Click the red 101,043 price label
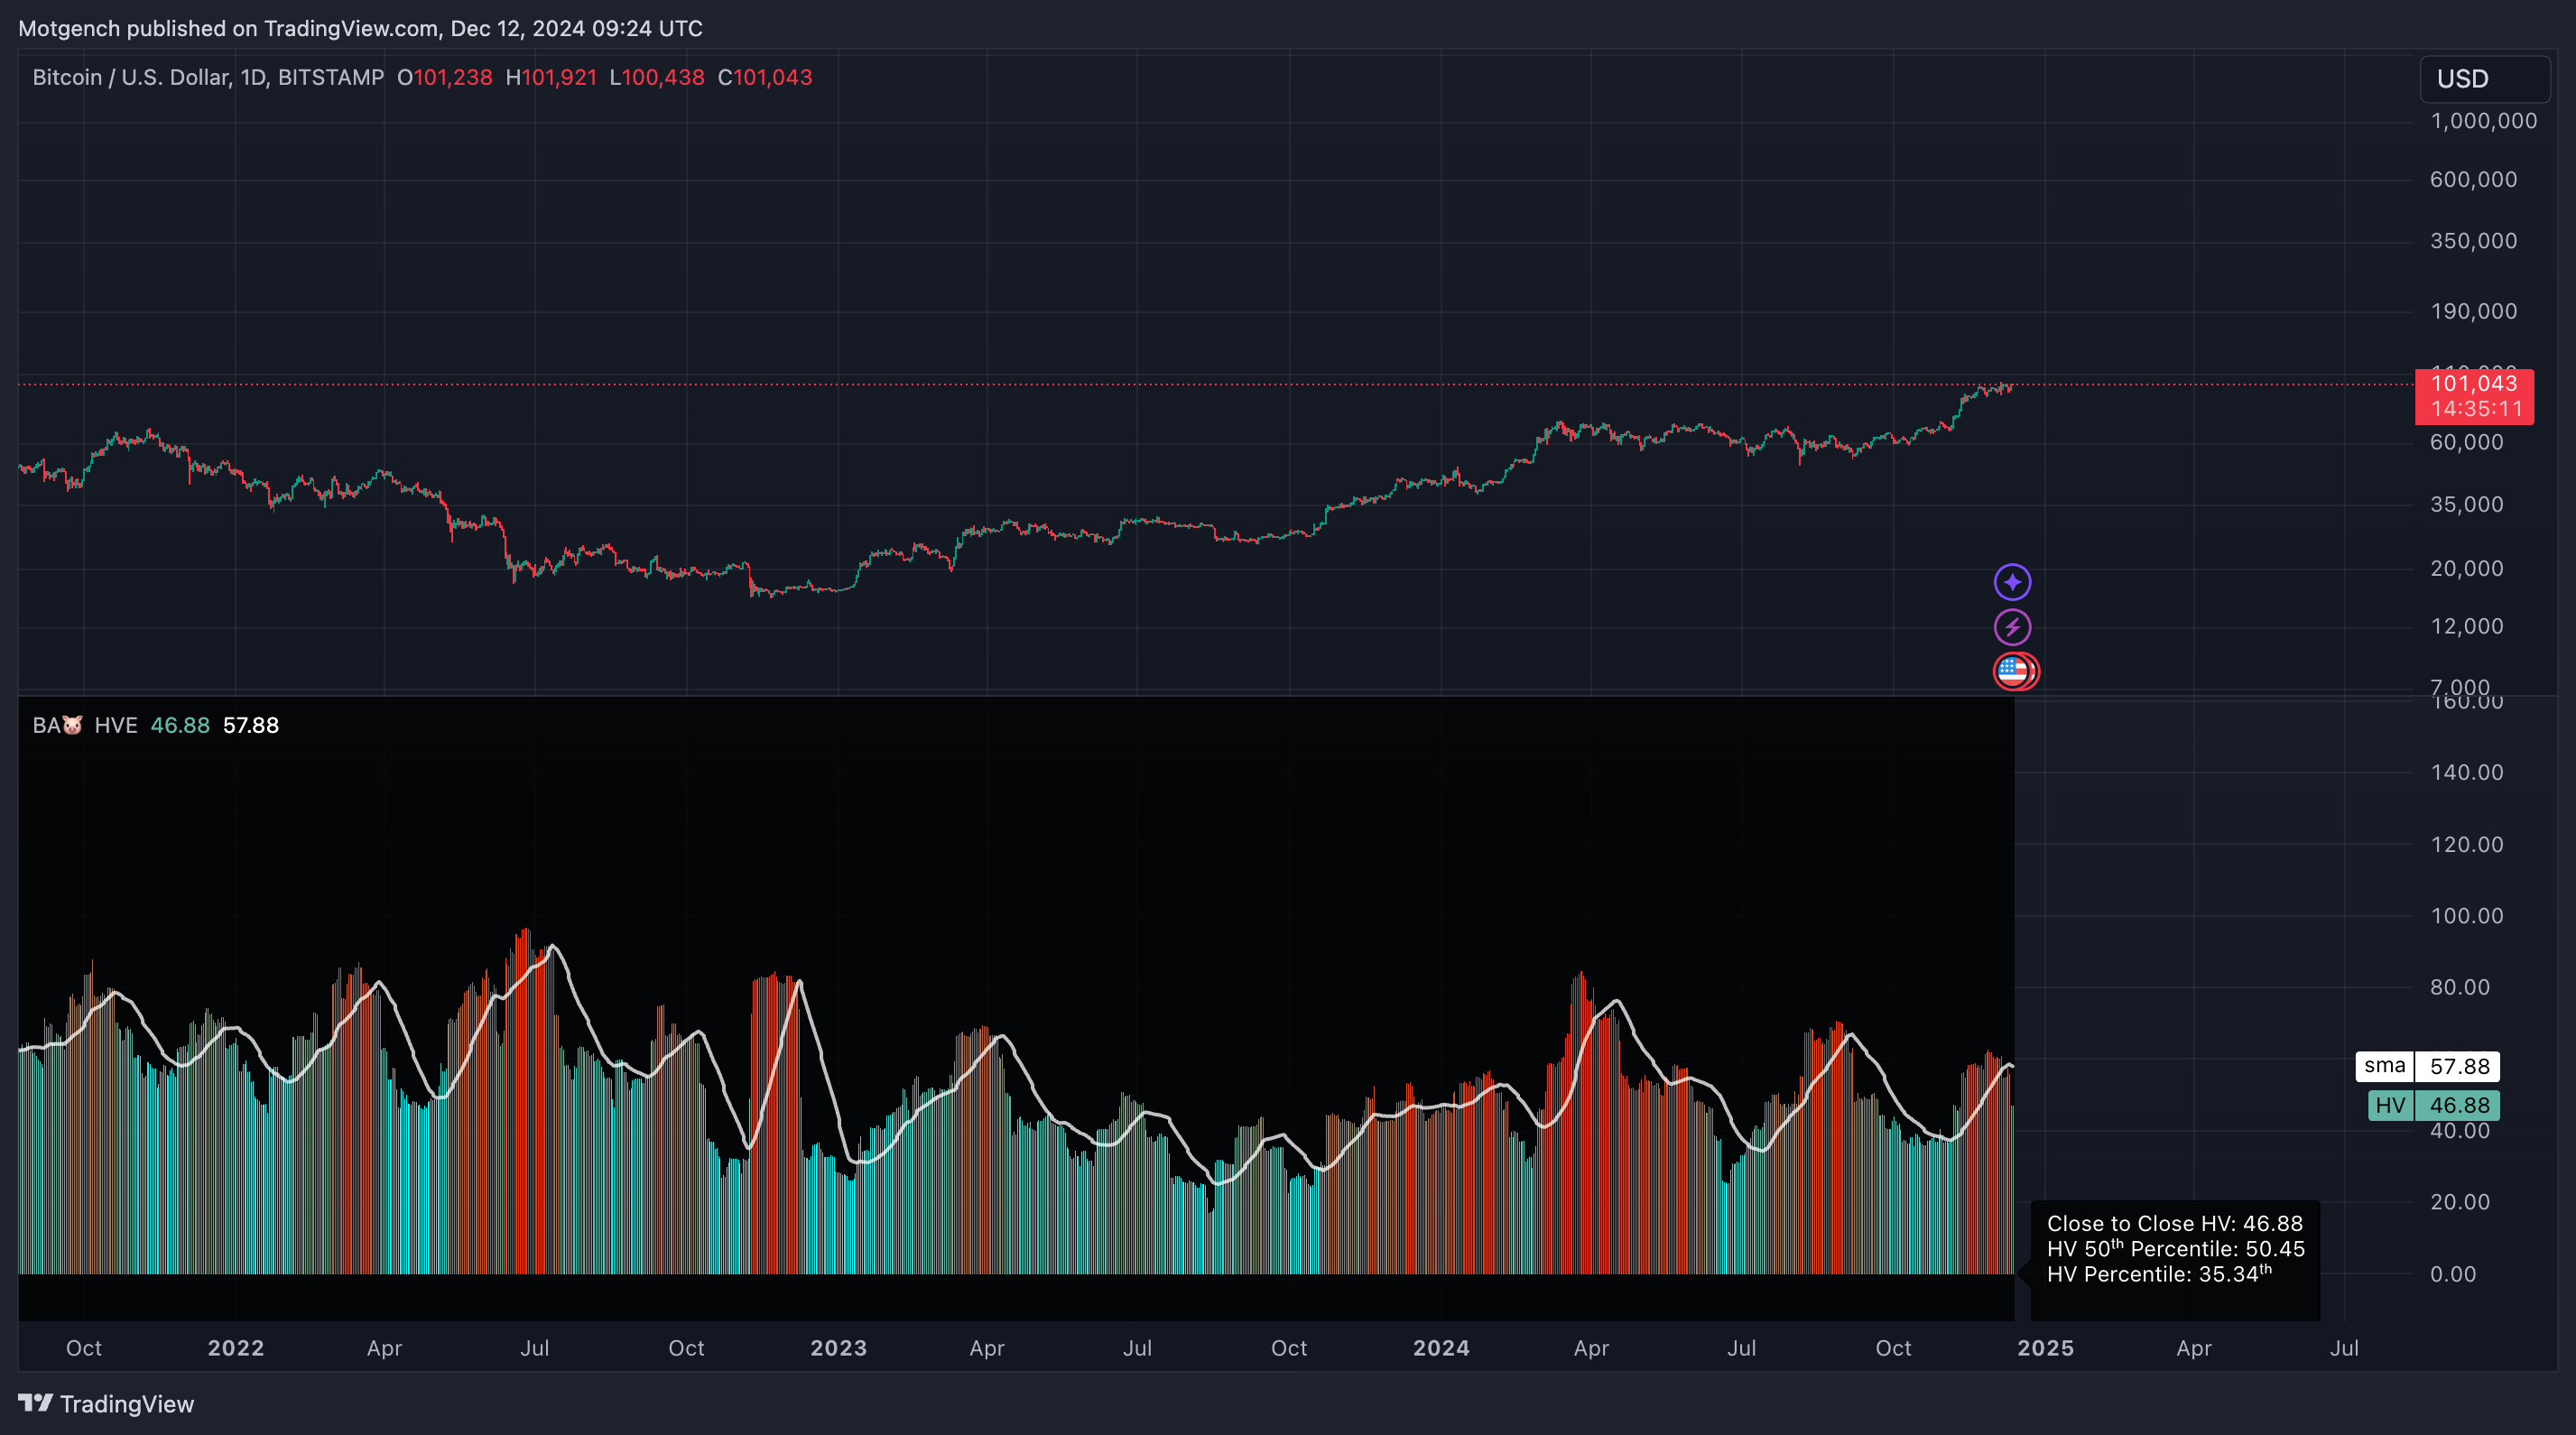Screen dimensions: 2576x1435 2474,396
